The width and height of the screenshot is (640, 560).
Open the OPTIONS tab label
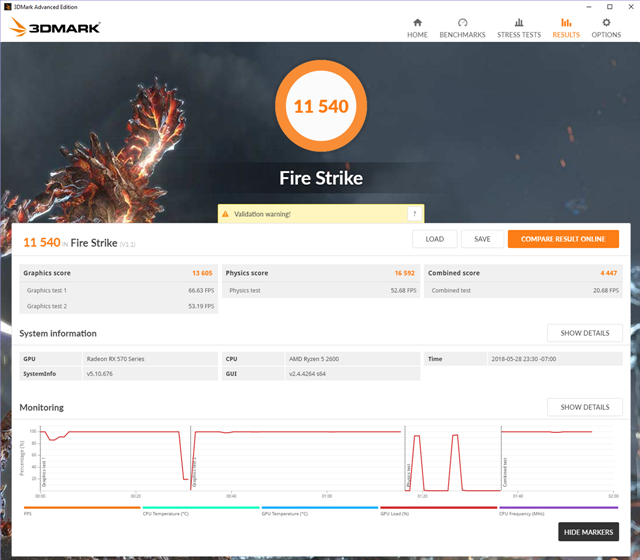606,35
